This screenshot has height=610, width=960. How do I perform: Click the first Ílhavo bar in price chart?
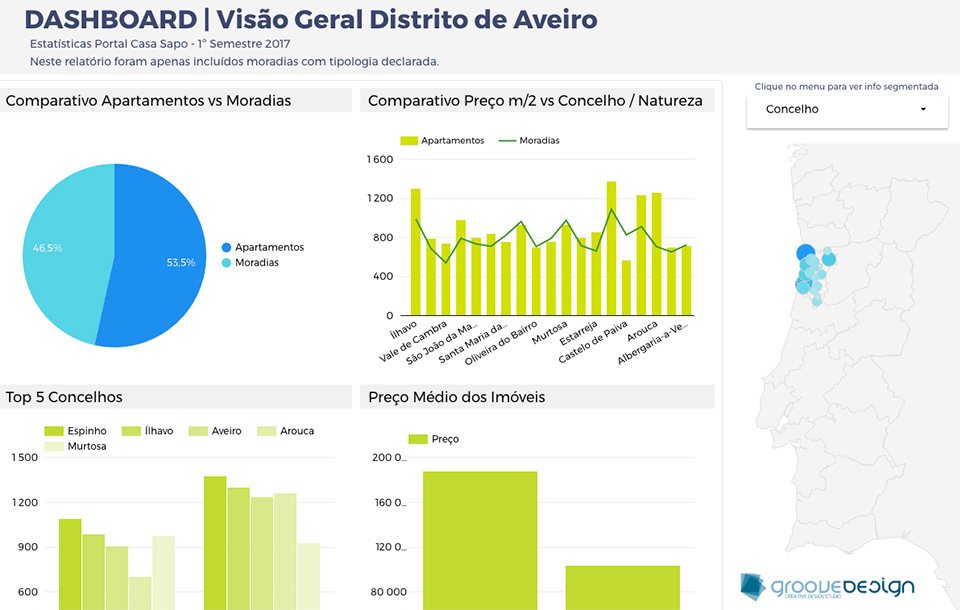pos(416,252)
